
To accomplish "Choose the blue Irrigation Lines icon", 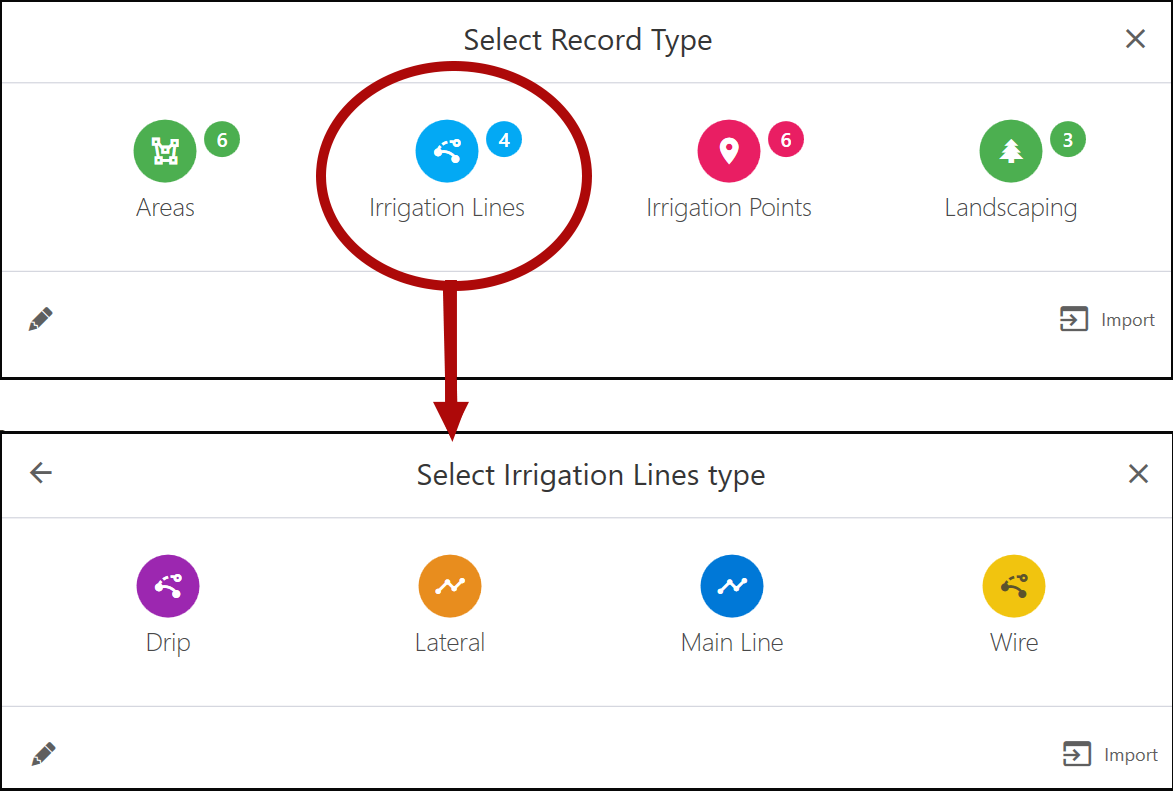I will click(446, 151).
